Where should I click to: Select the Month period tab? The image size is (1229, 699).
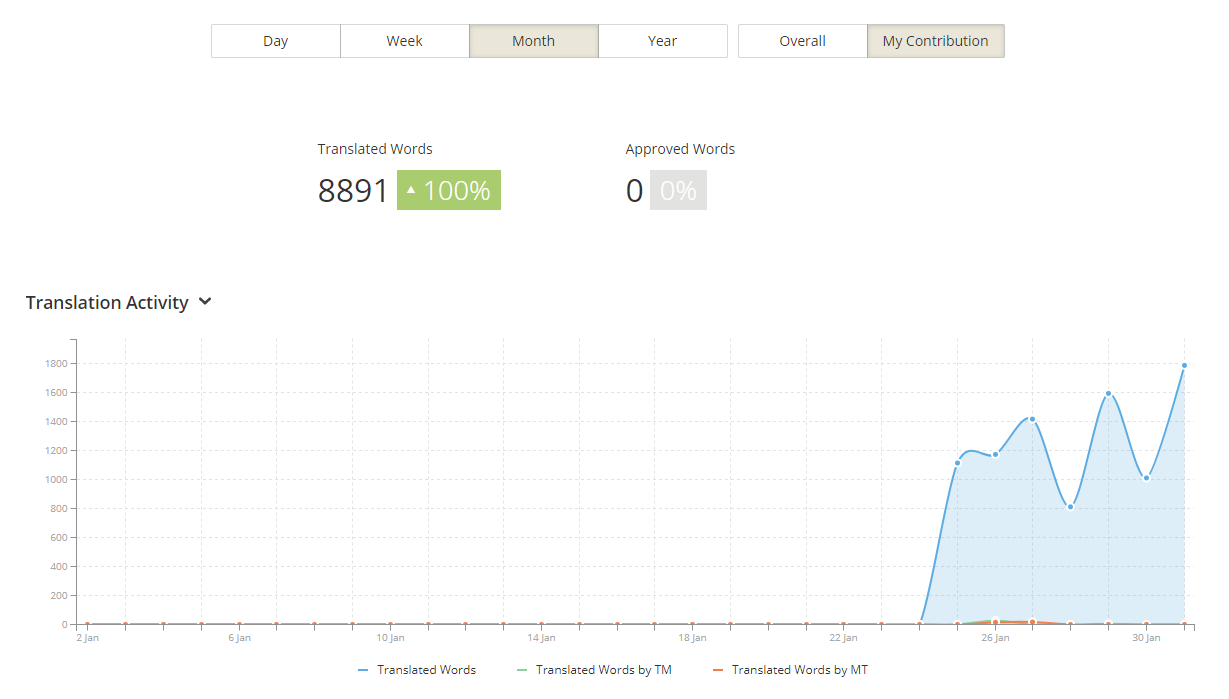click(534, 41)
